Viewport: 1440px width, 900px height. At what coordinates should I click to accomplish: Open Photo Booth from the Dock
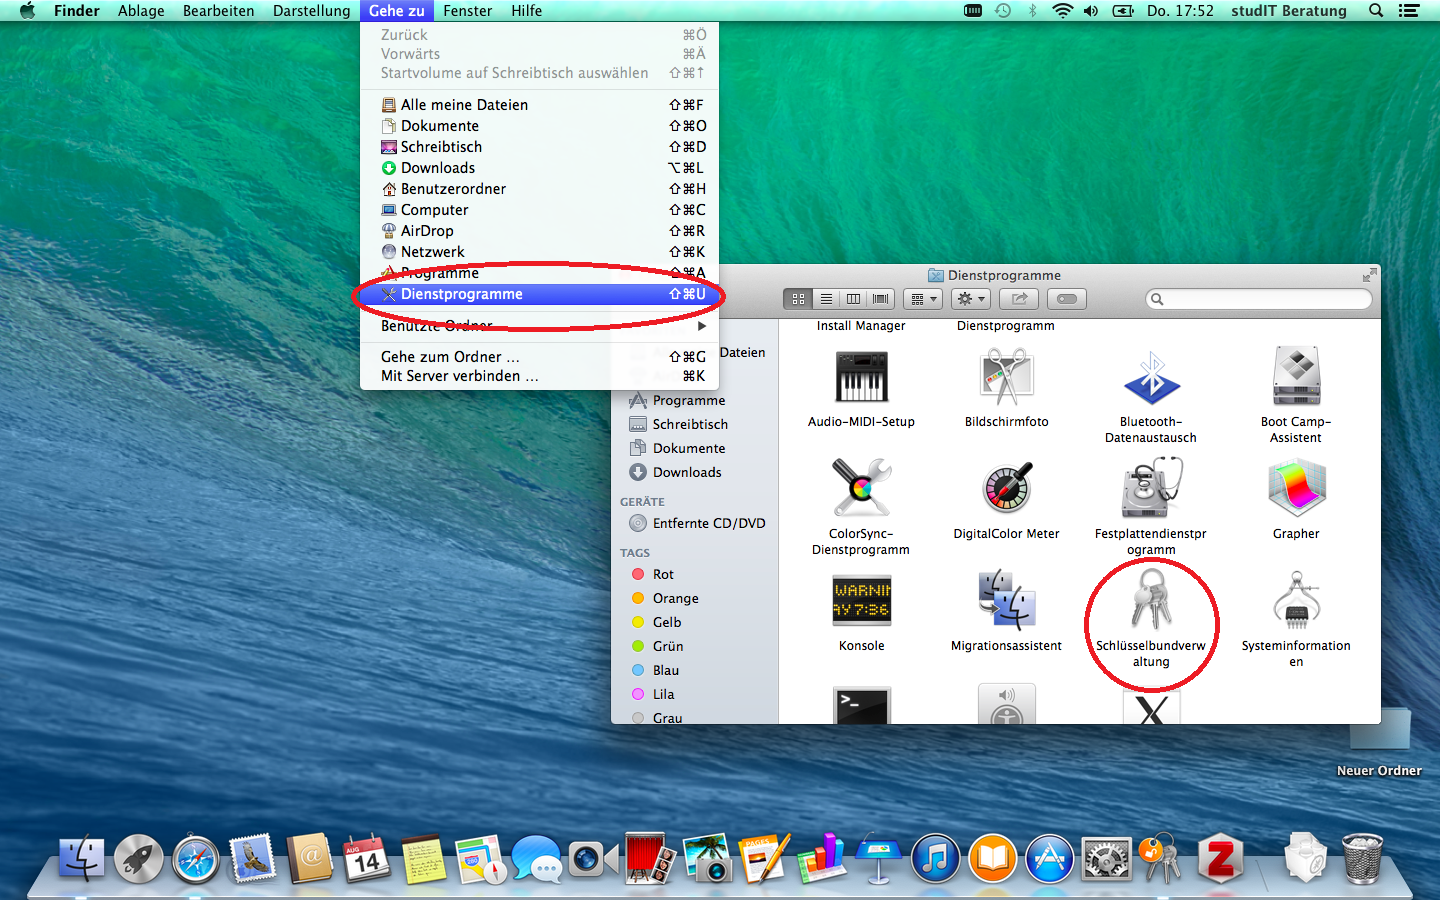tap(651, 858)
